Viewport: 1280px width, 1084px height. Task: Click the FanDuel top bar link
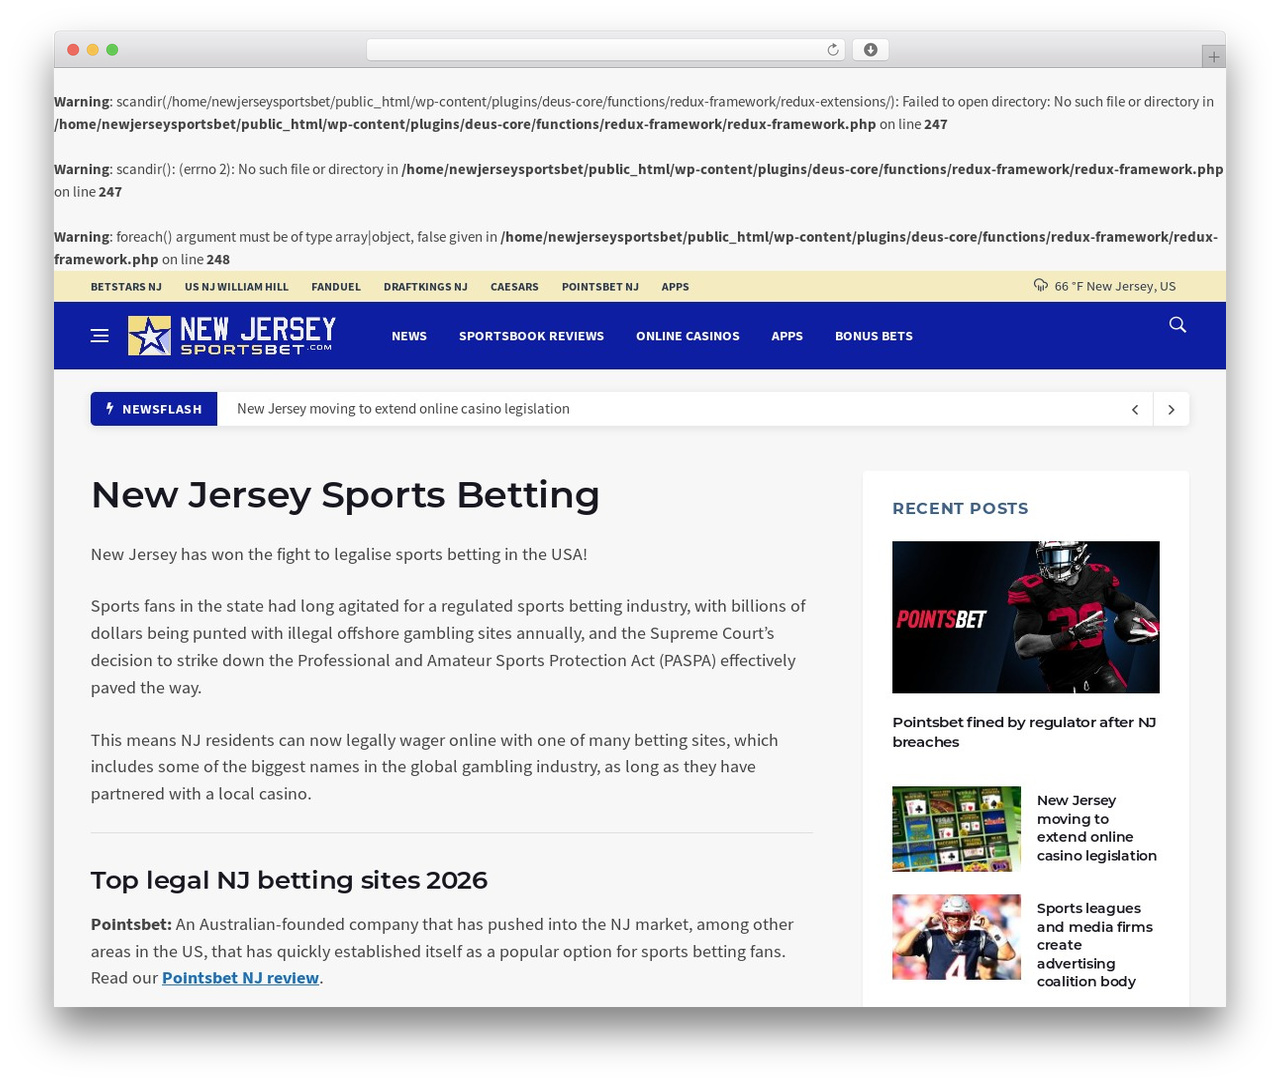pyautogui.click(x=336, y=287)
